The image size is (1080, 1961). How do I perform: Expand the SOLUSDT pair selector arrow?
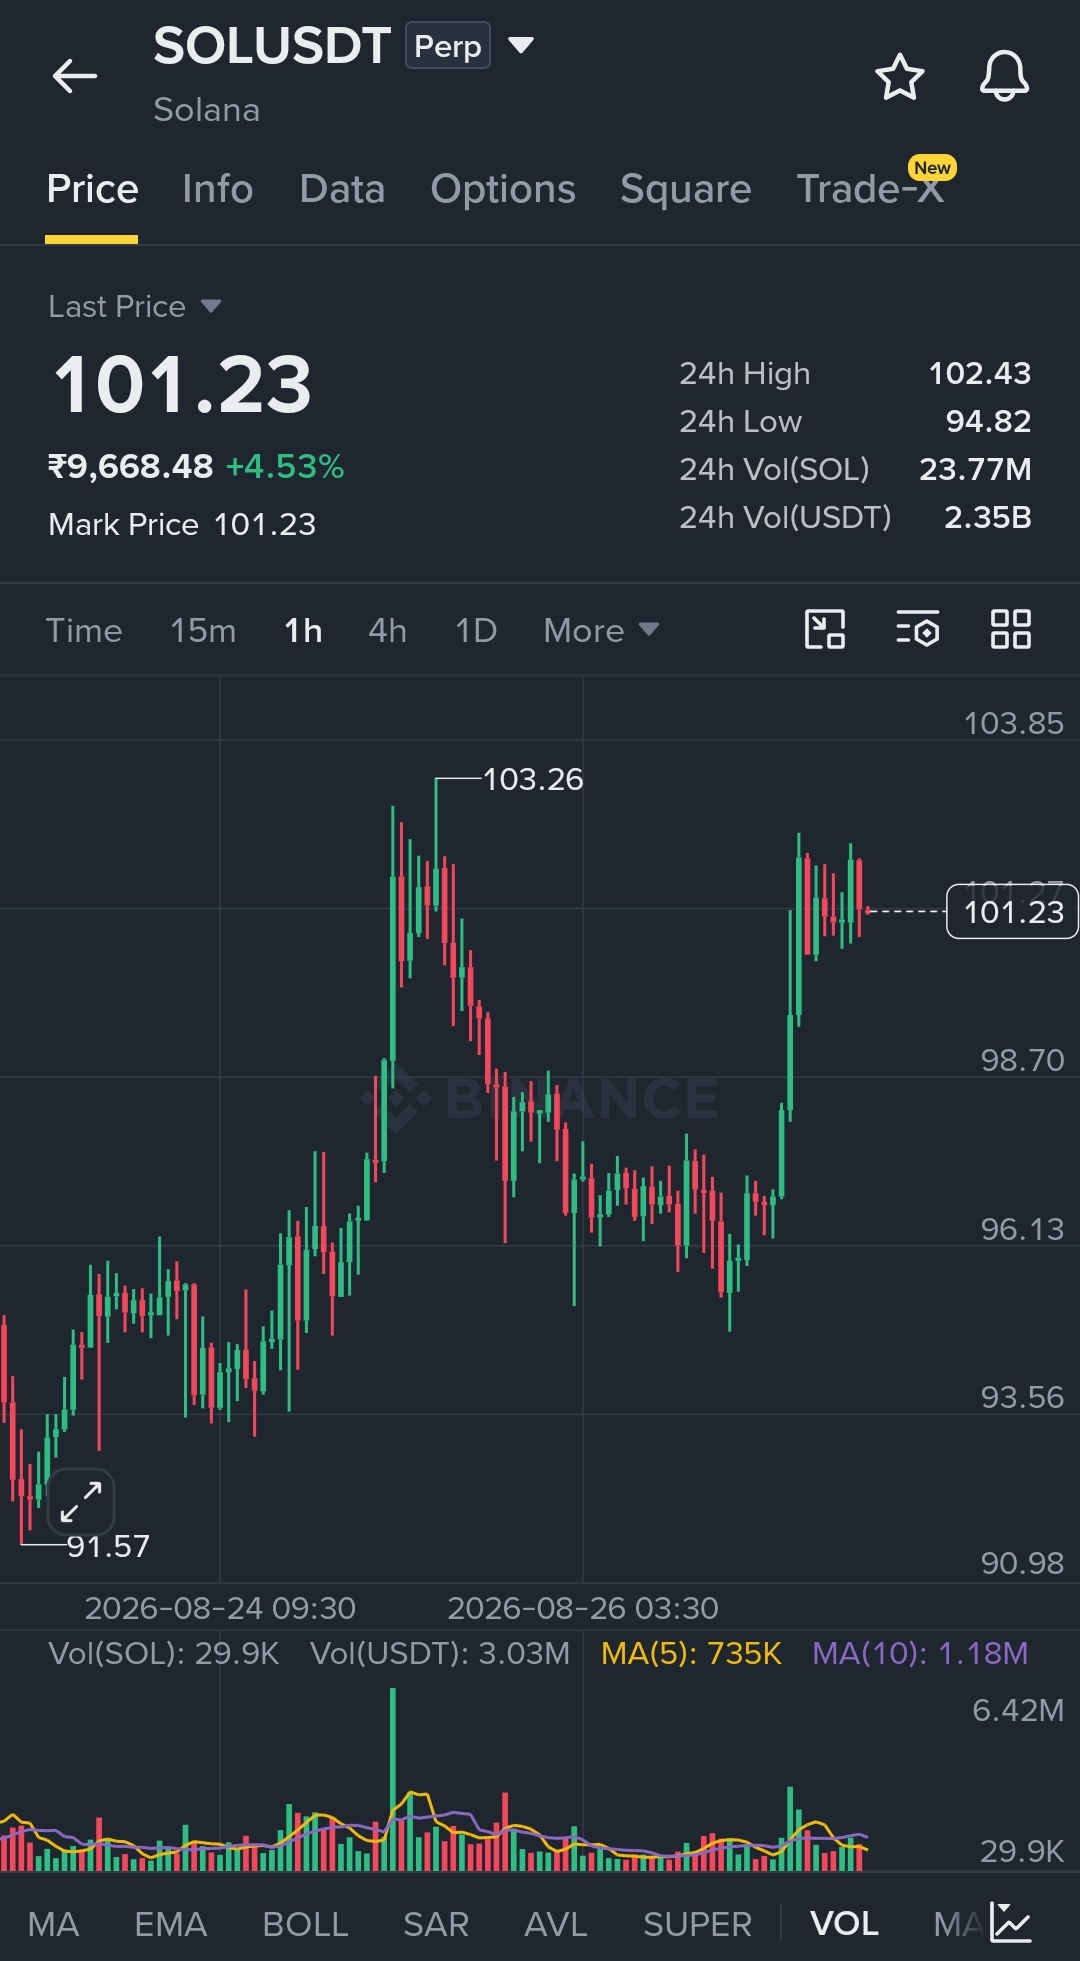click(521, 45)
